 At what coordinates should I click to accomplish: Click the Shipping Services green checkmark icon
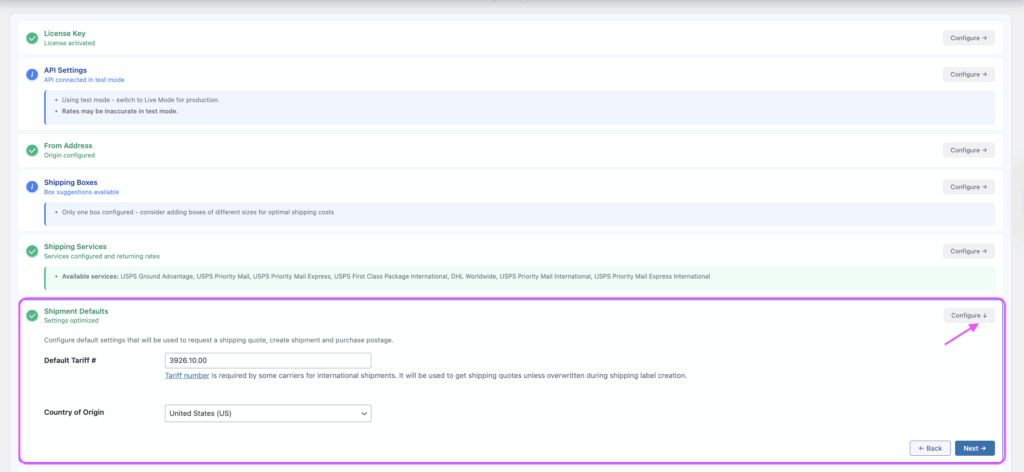click(32, 251)
